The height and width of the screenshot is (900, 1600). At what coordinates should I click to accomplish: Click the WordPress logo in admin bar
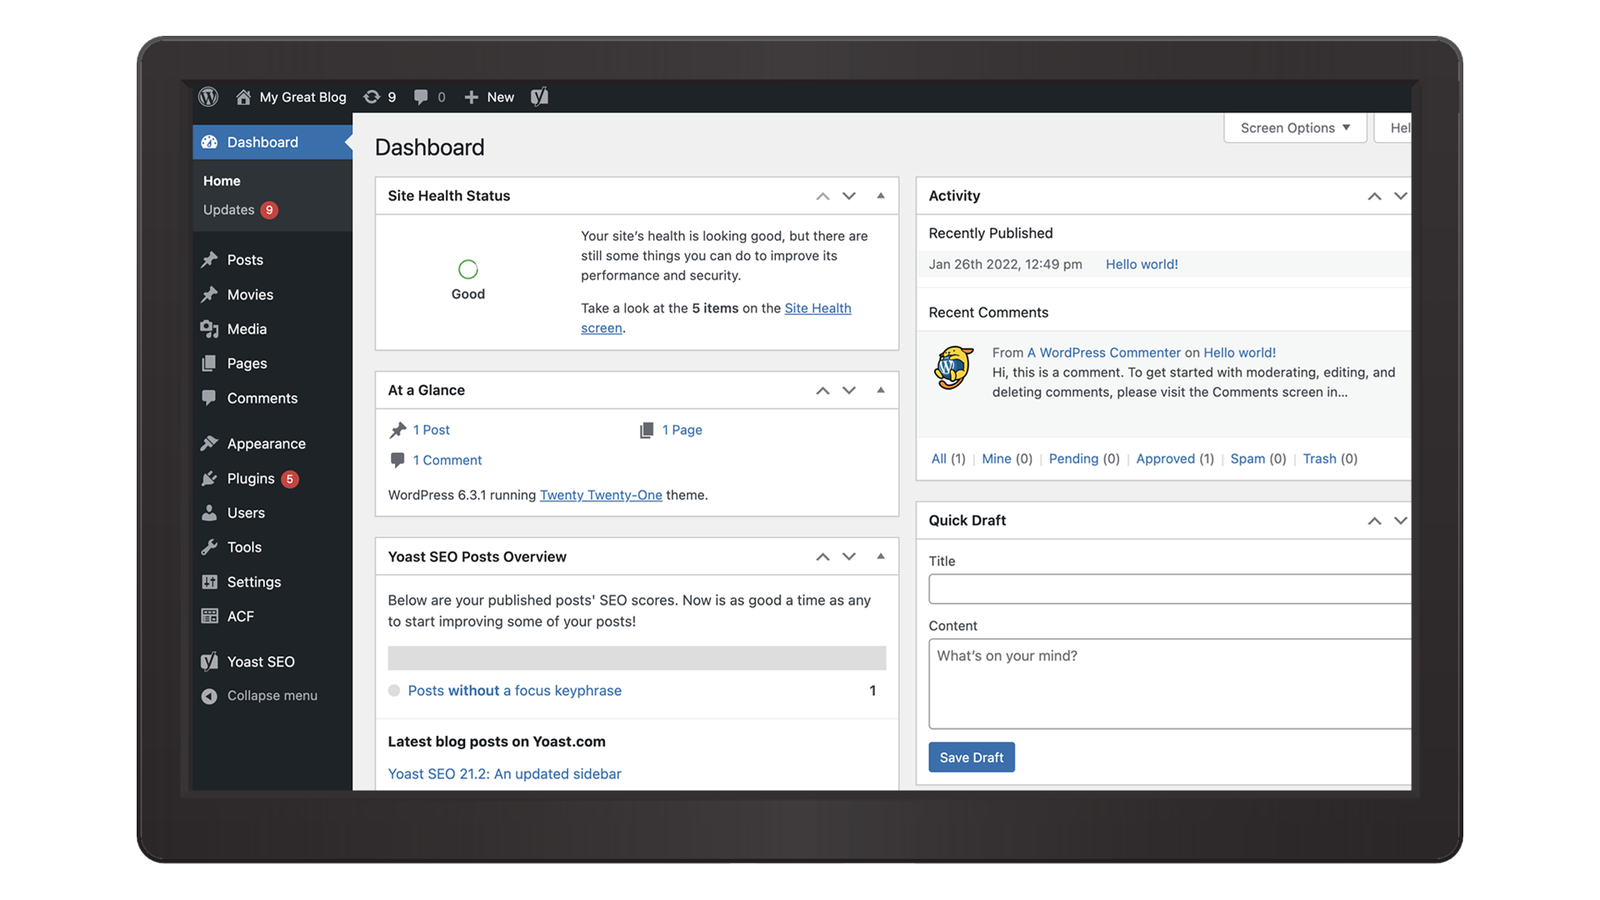click(208, 97)
